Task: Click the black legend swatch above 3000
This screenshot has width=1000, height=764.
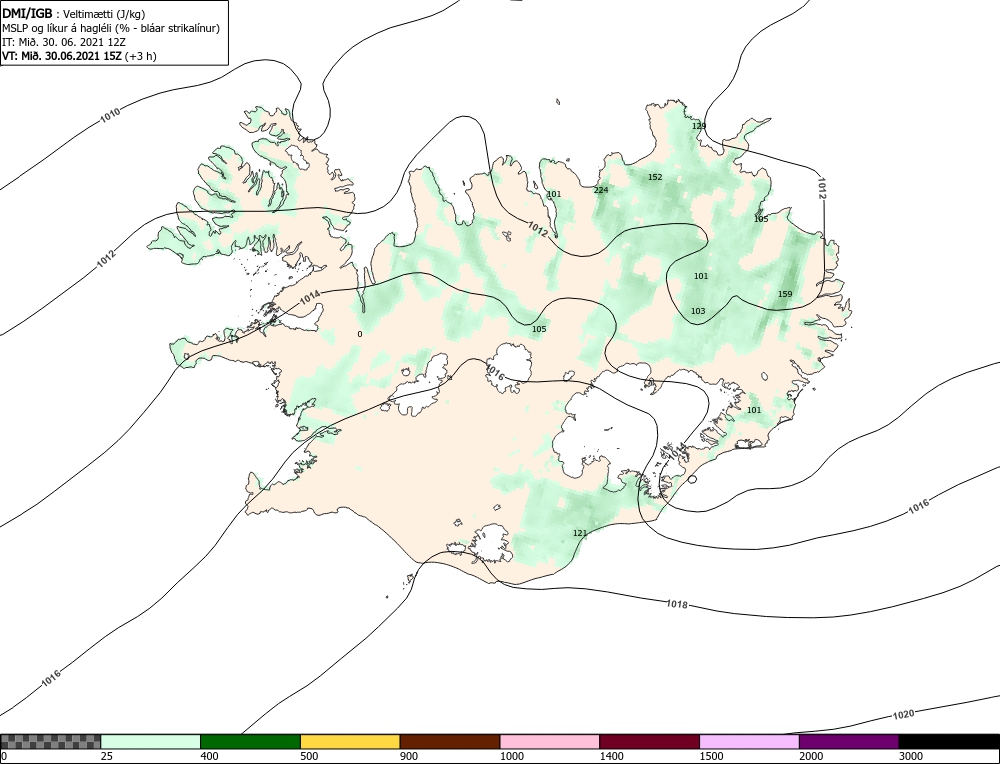Action: click(949, 741)
